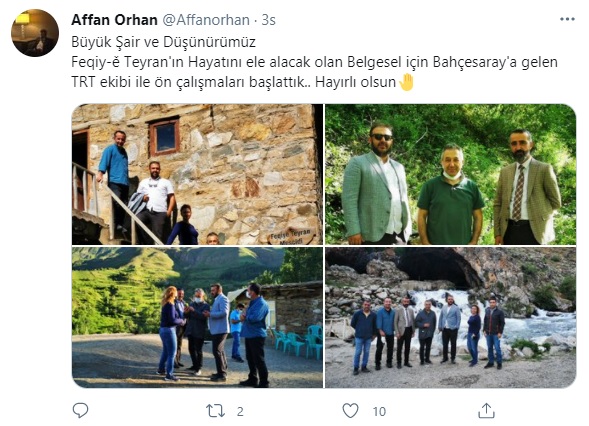Retweet using the arrows icon
The image size is (589, 426).
[x=216, y=411]
